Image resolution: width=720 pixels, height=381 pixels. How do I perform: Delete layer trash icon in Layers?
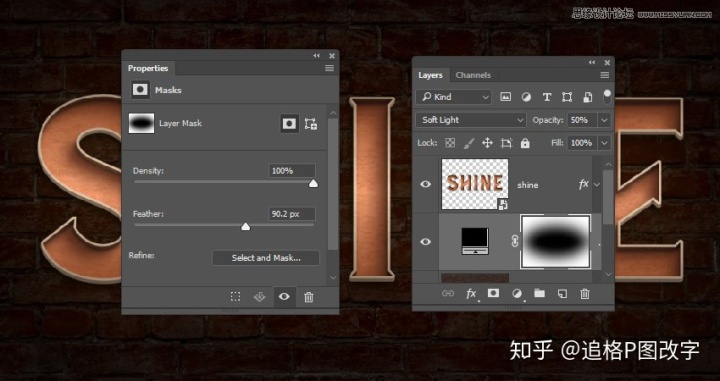[585, 294]
